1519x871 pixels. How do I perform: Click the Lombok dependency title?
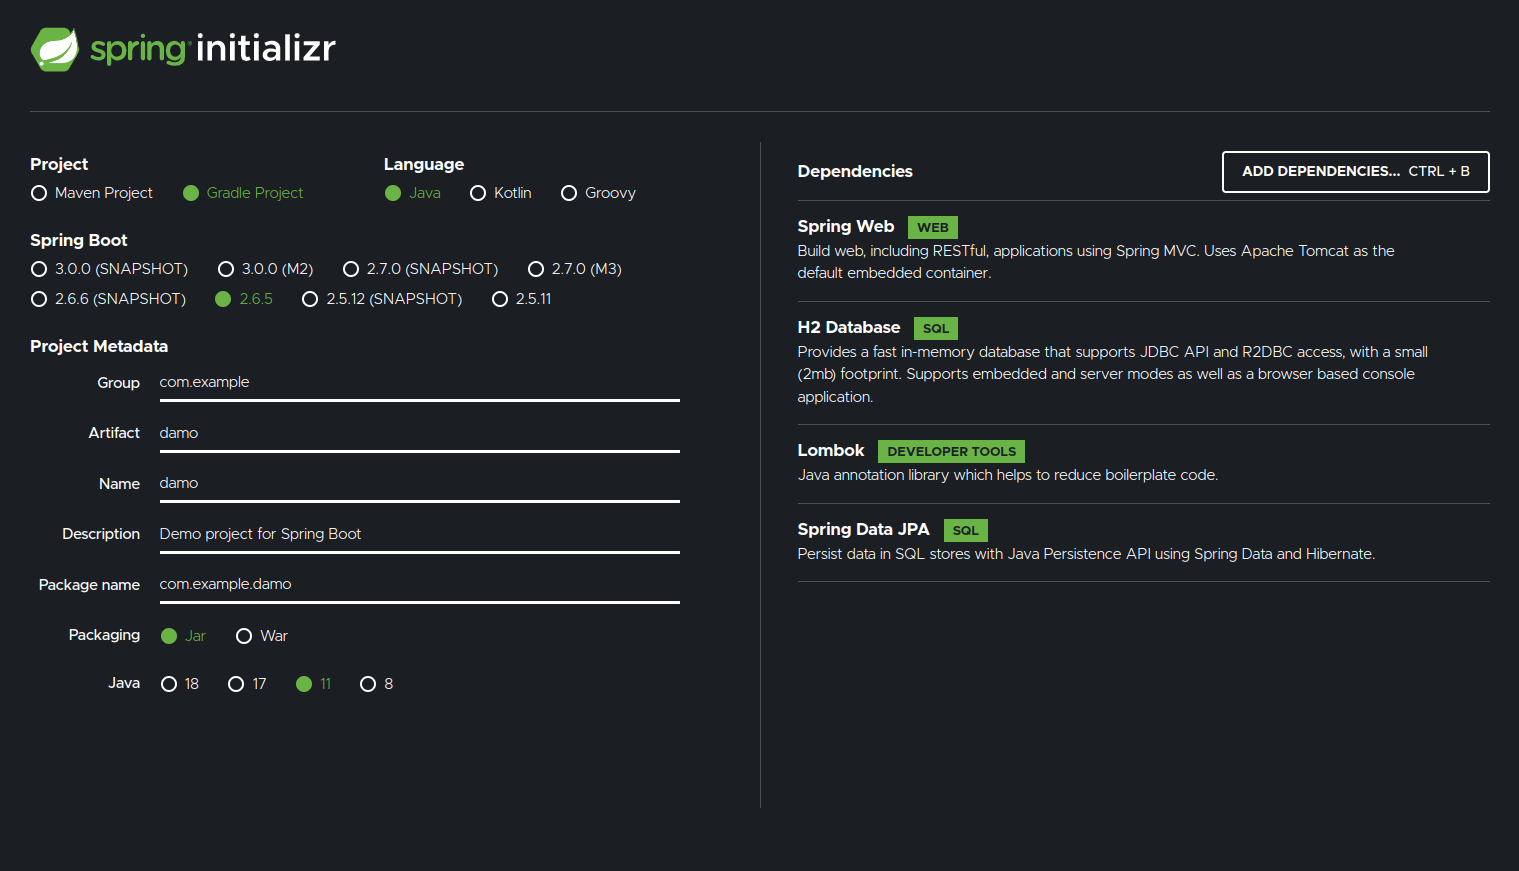pyautogui.click(x=830, y=451)
